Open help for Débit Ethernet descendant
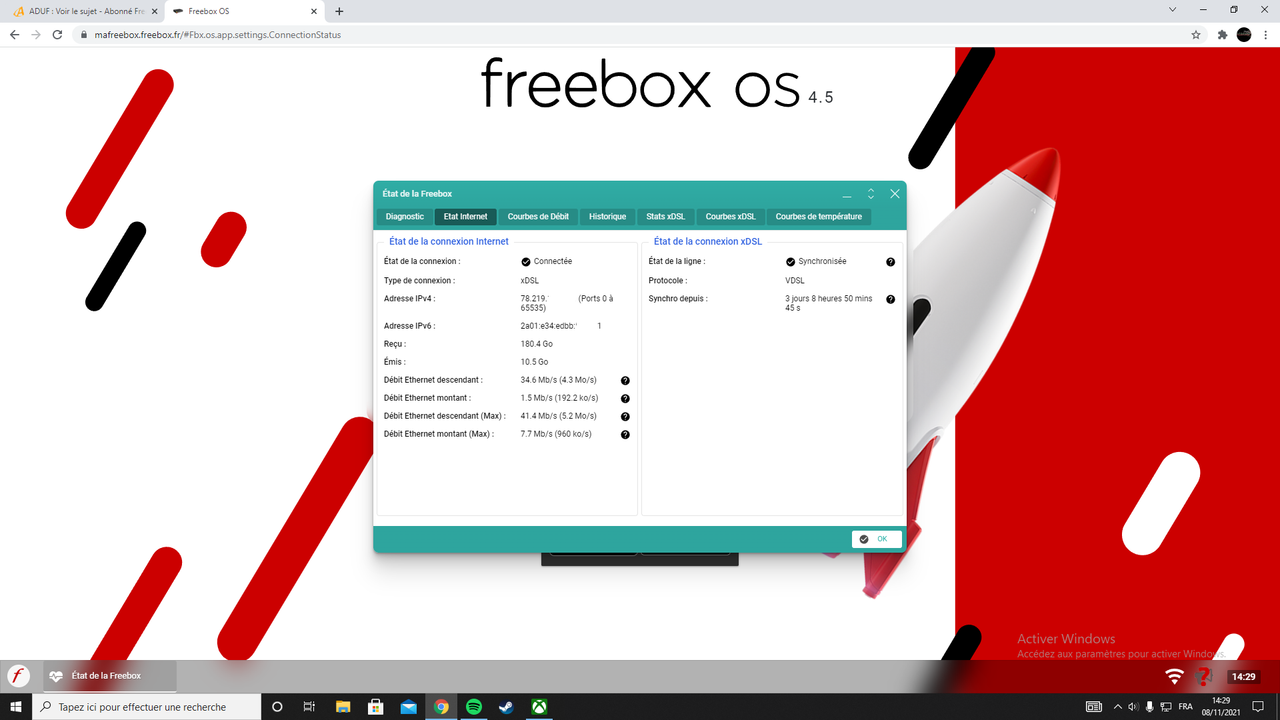 click(x=625, y=381)
